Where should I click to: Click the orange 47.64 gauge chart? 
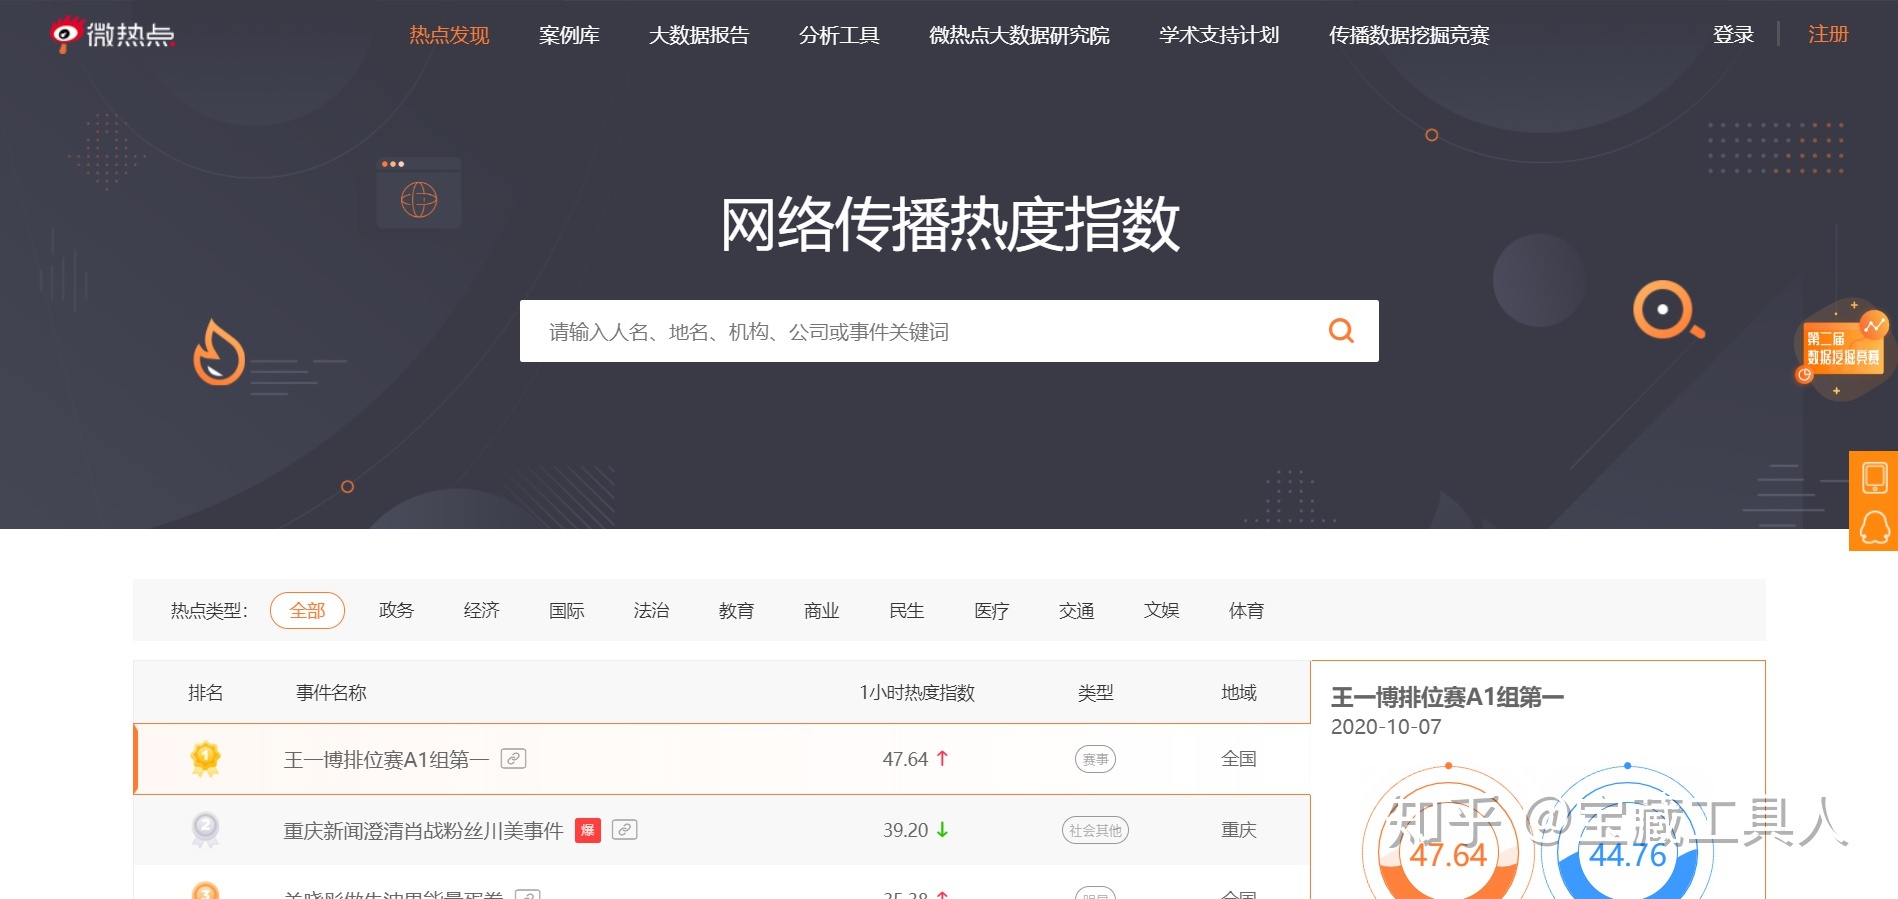tap(1448, 833)
